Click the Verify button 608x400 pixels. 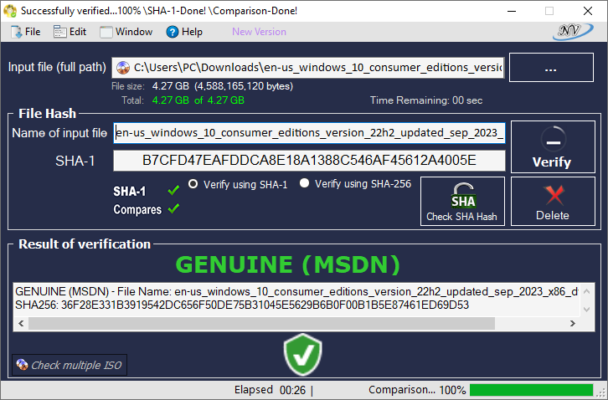pyautogui.click(x=553, y=147)
